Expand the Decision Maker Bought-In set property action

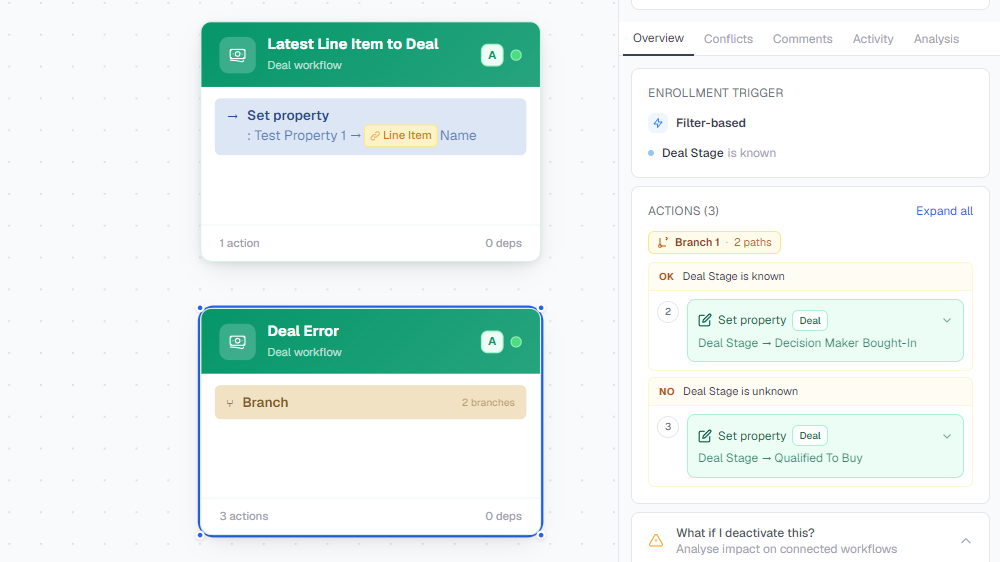[947, 320]
